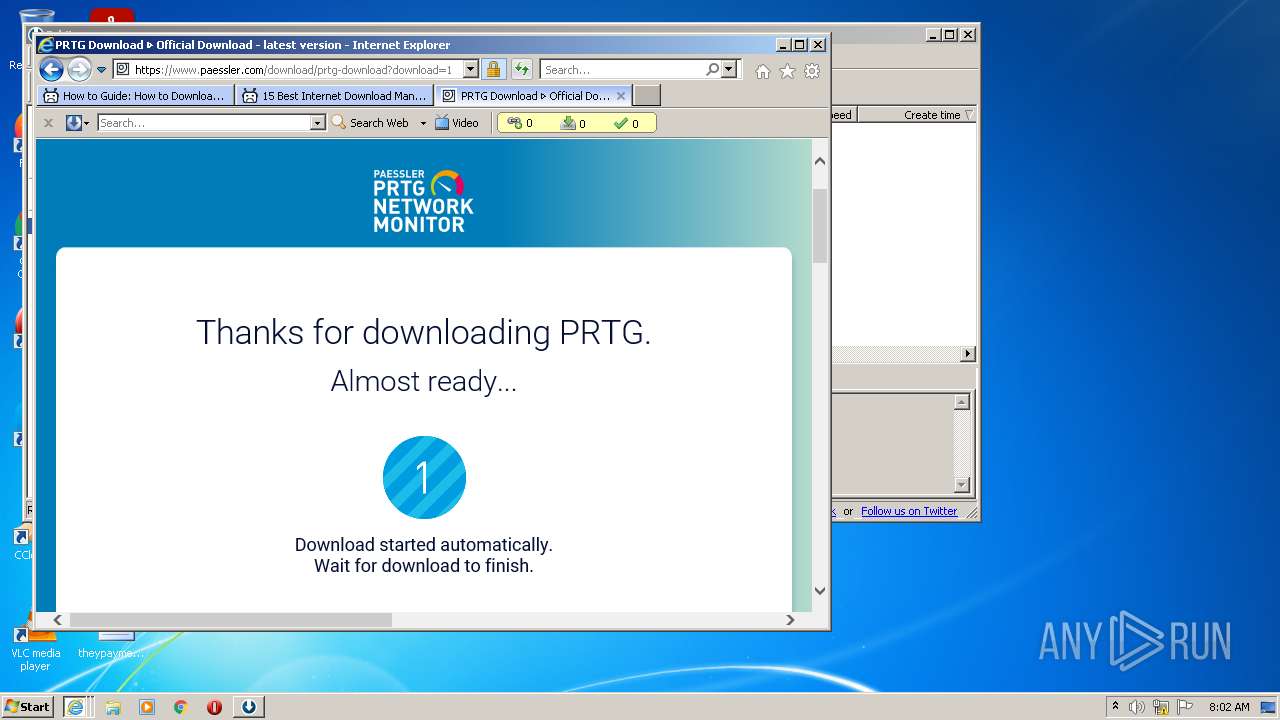Click the IE forward arrow button

tap(79, 69)
